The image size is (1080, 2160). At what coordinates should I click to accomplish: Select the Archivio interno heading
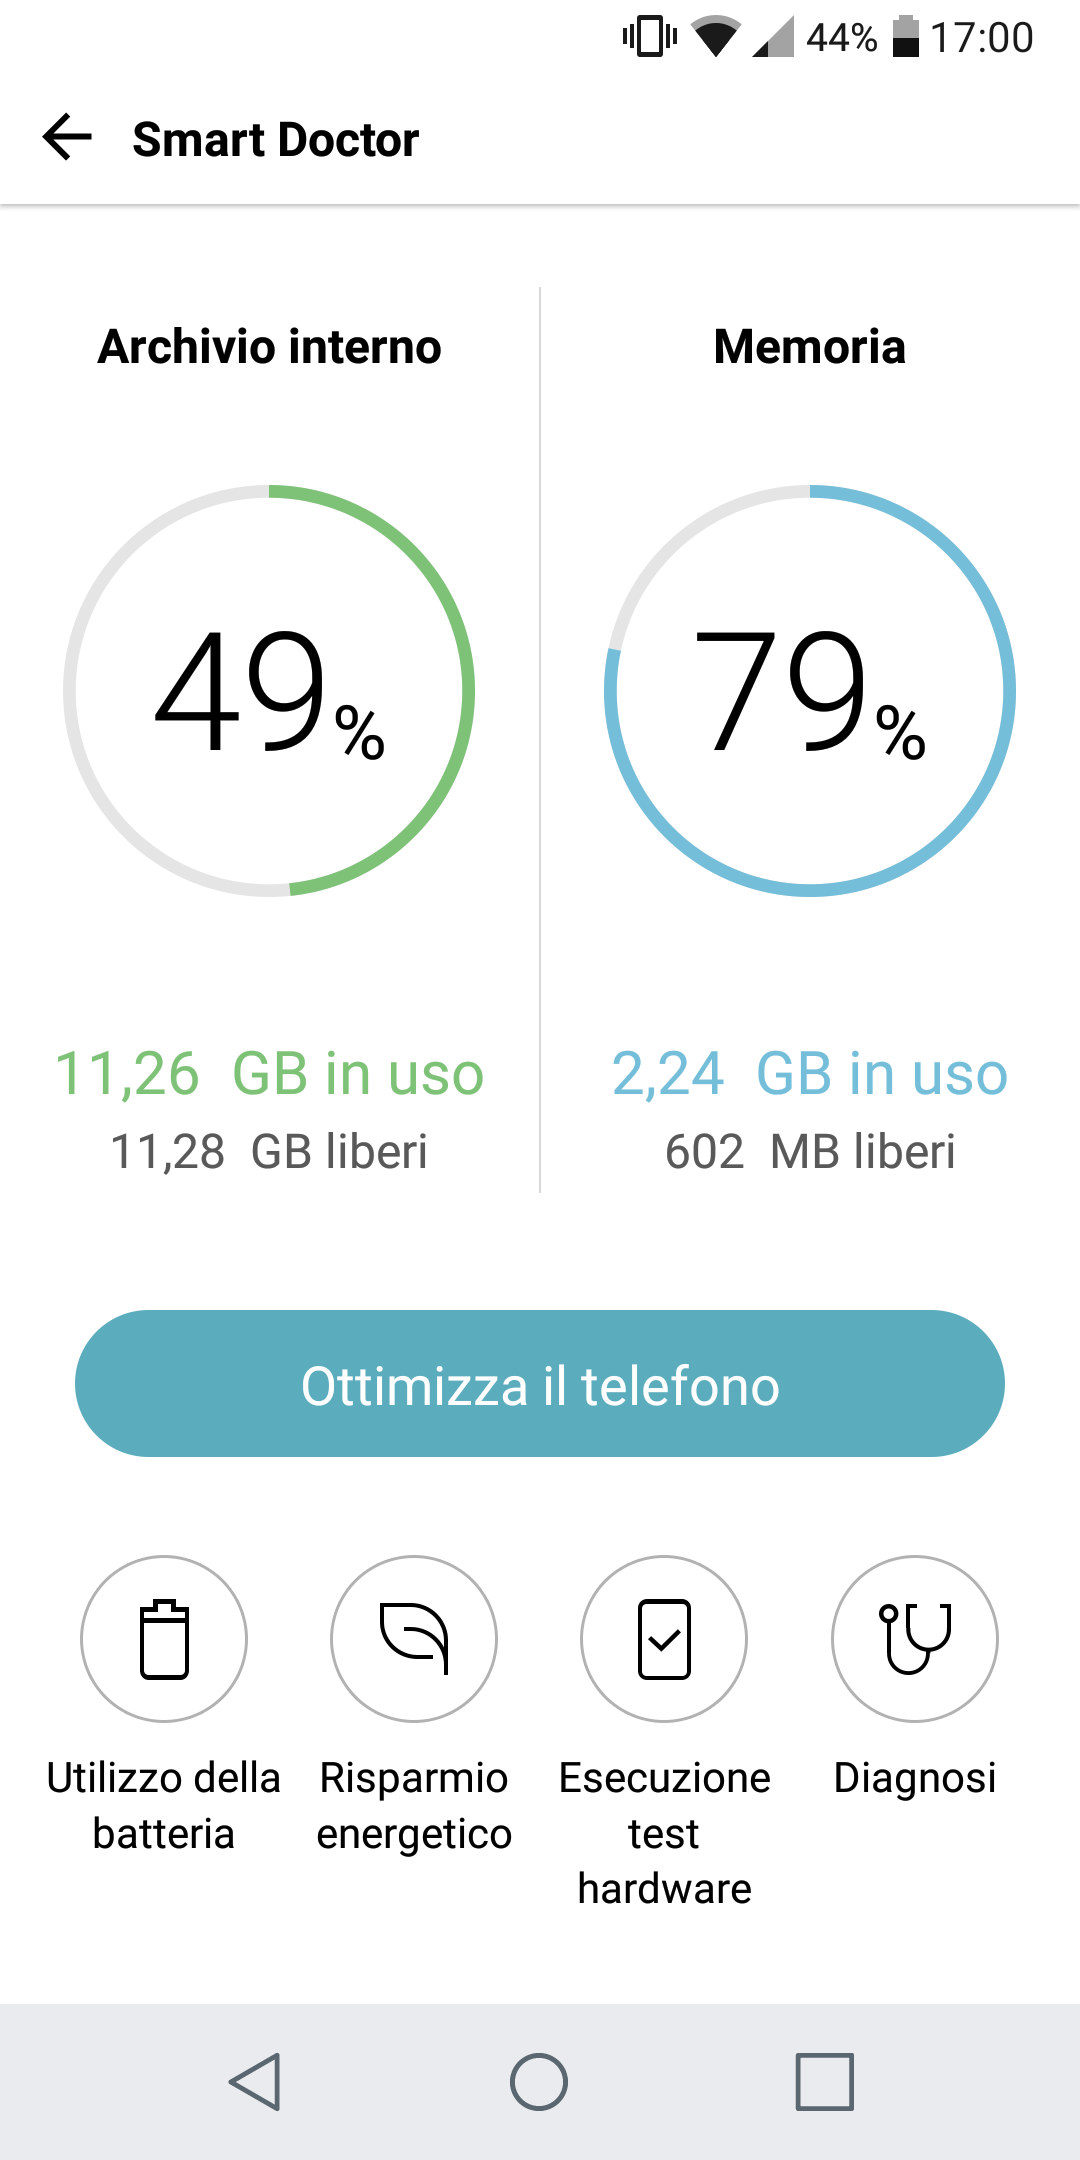[269, 347]
